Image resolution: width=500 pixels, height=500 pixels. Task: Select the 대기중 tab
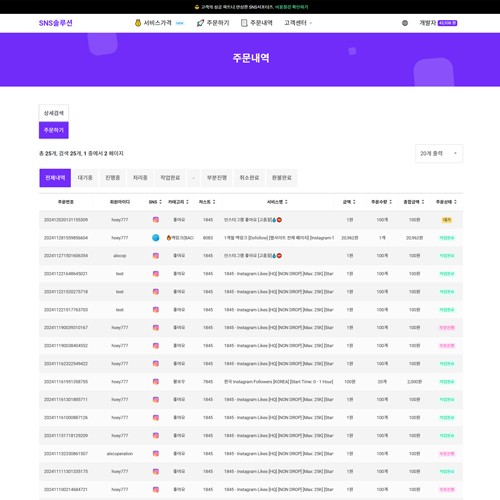click(85, 178)
